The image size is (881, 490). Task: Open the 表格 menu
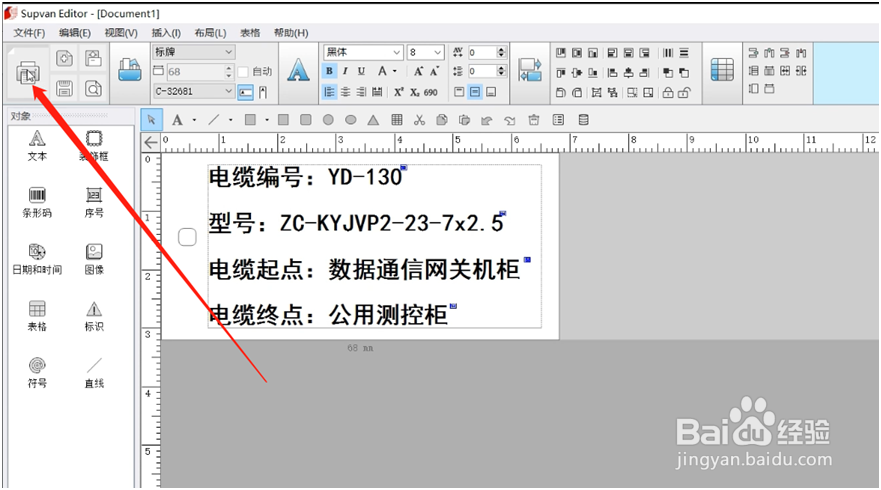[250, 33]
